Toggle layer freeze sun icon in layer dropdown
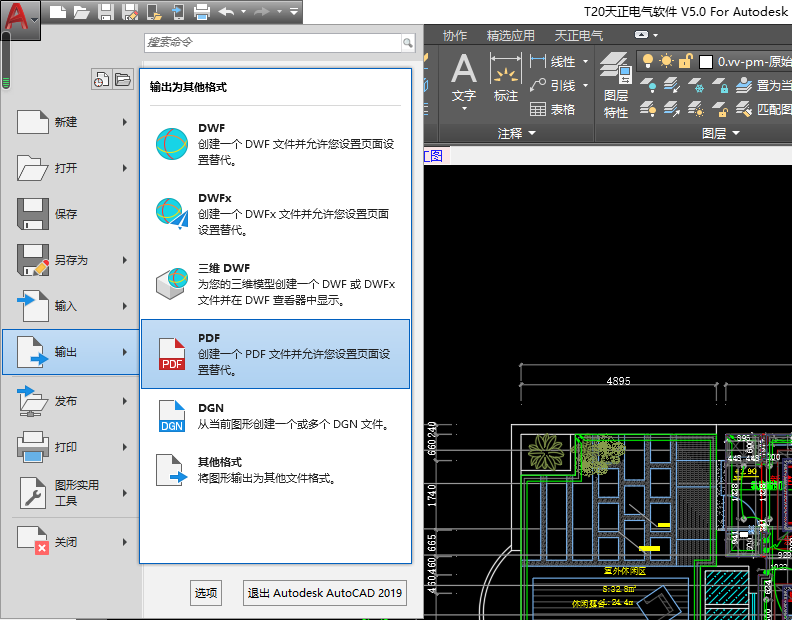This screenshot has width=792, height=620. [666, 62]
